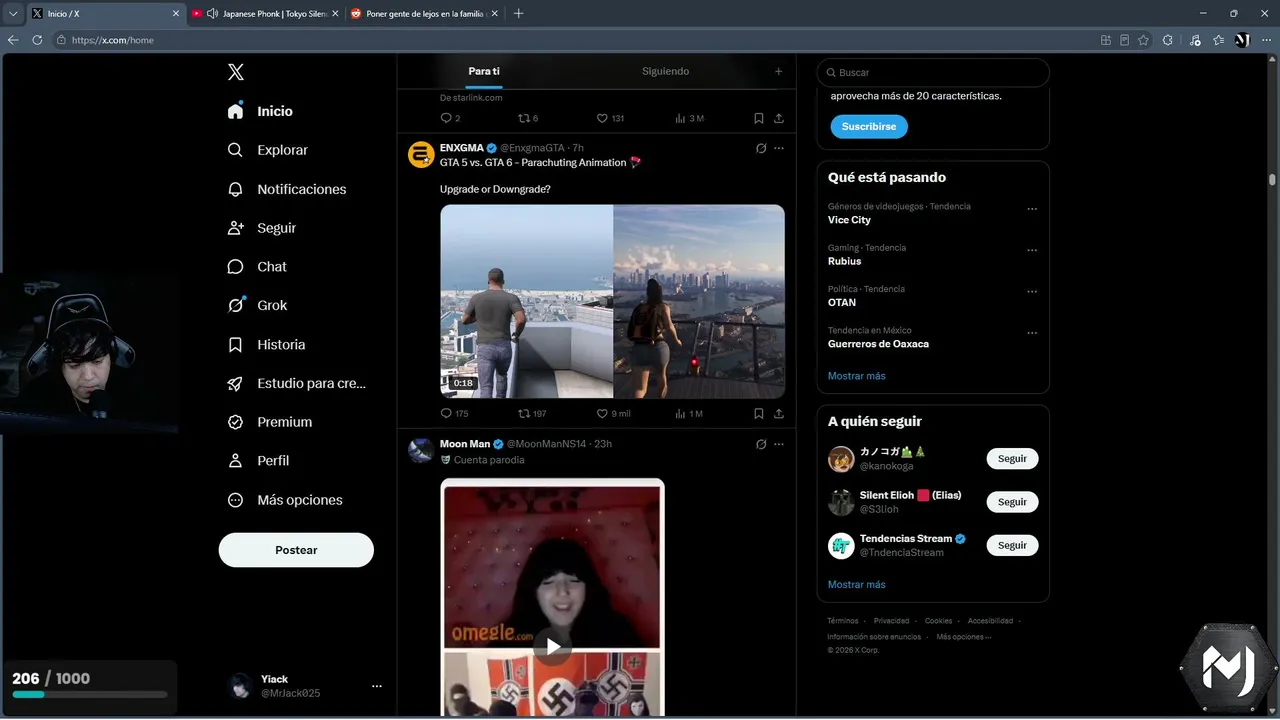The width and height of the screenshot is (1280, 720).
Task: Share the ENXGMA post
Action: coord(779,414)
